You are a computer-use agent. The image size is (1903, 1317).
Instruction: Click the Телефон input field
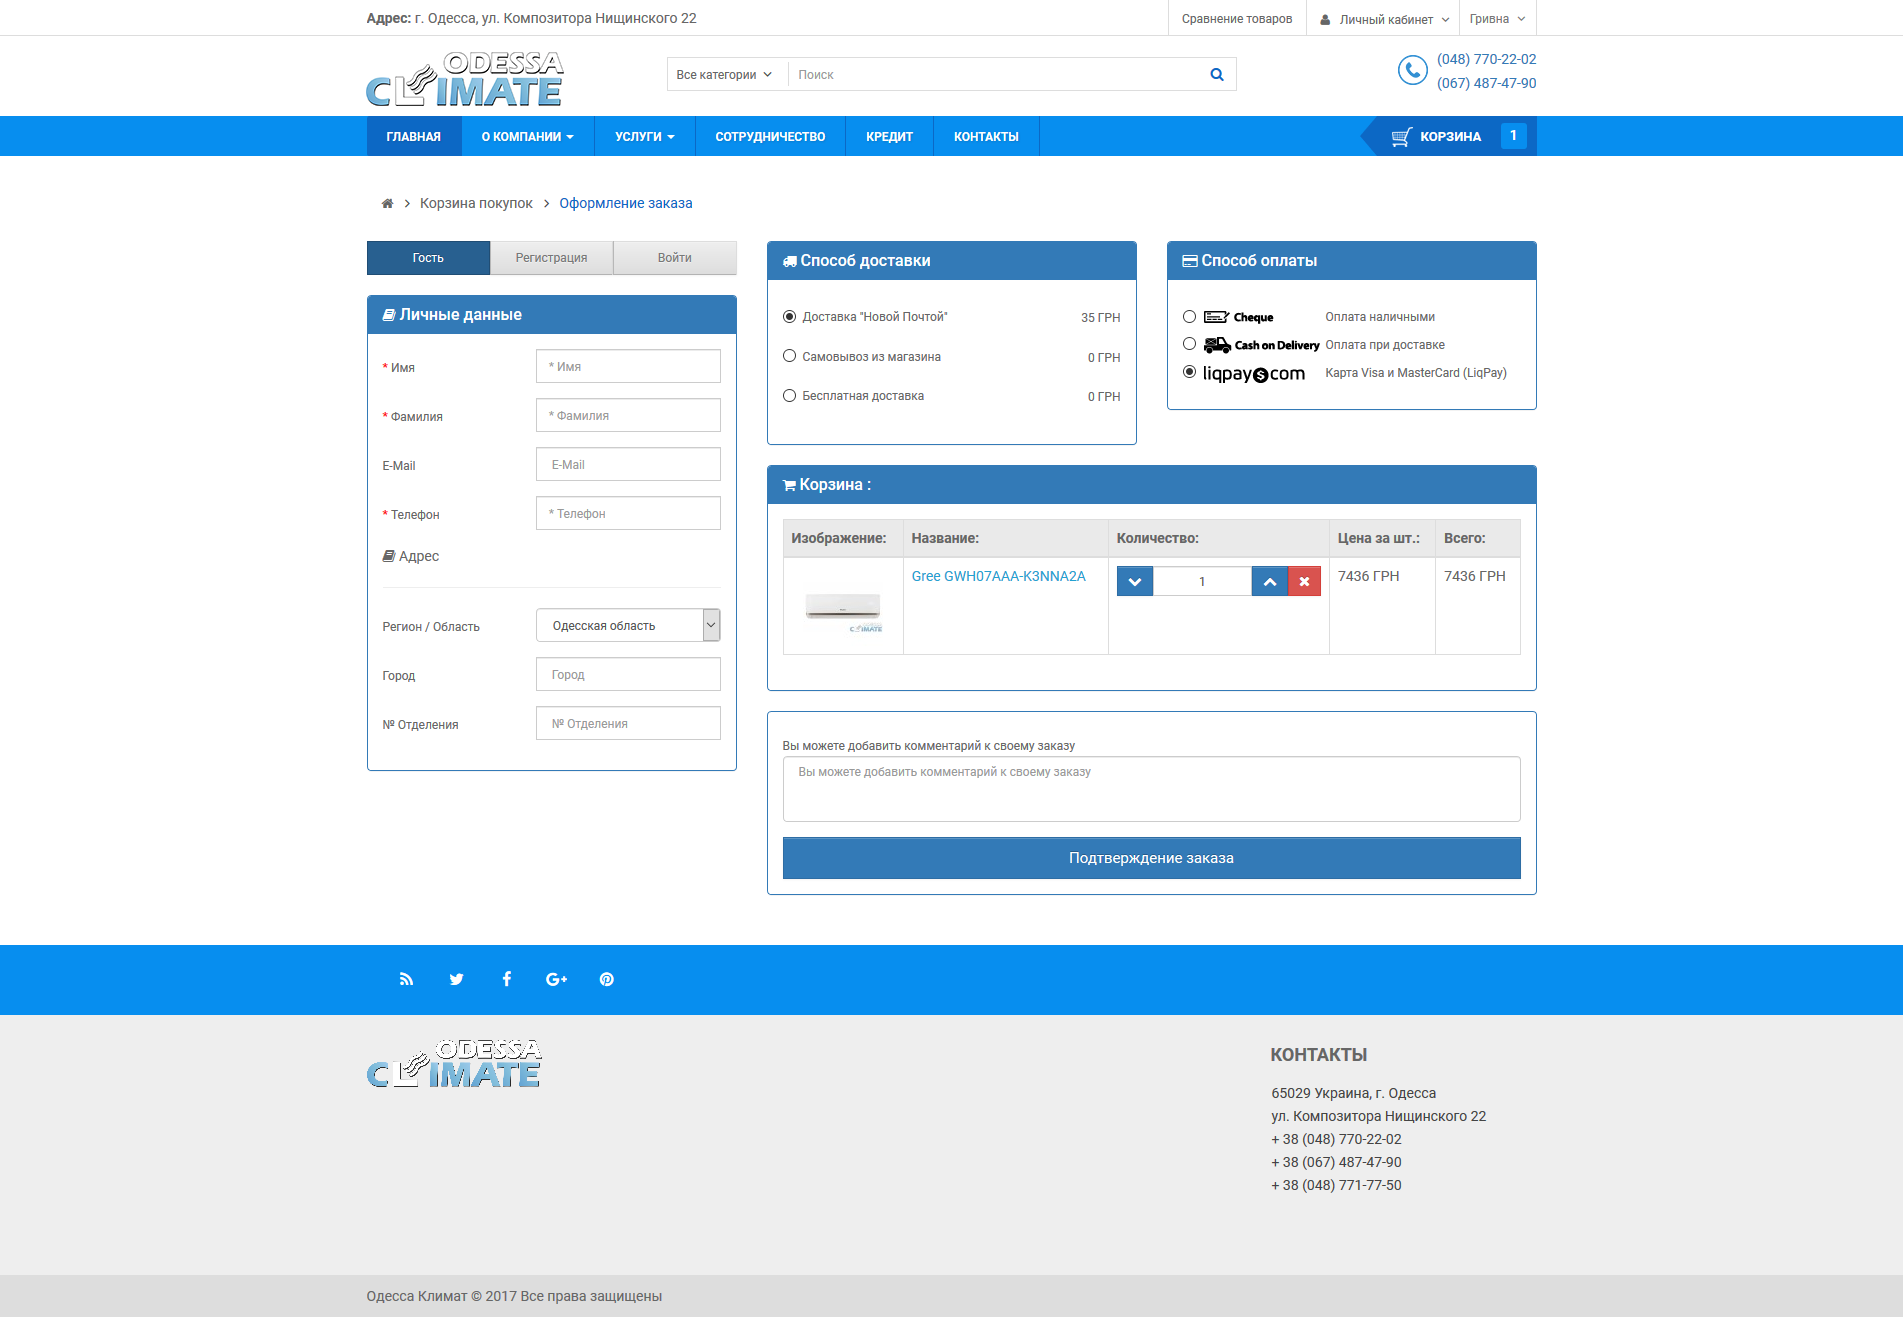point(628,514)
